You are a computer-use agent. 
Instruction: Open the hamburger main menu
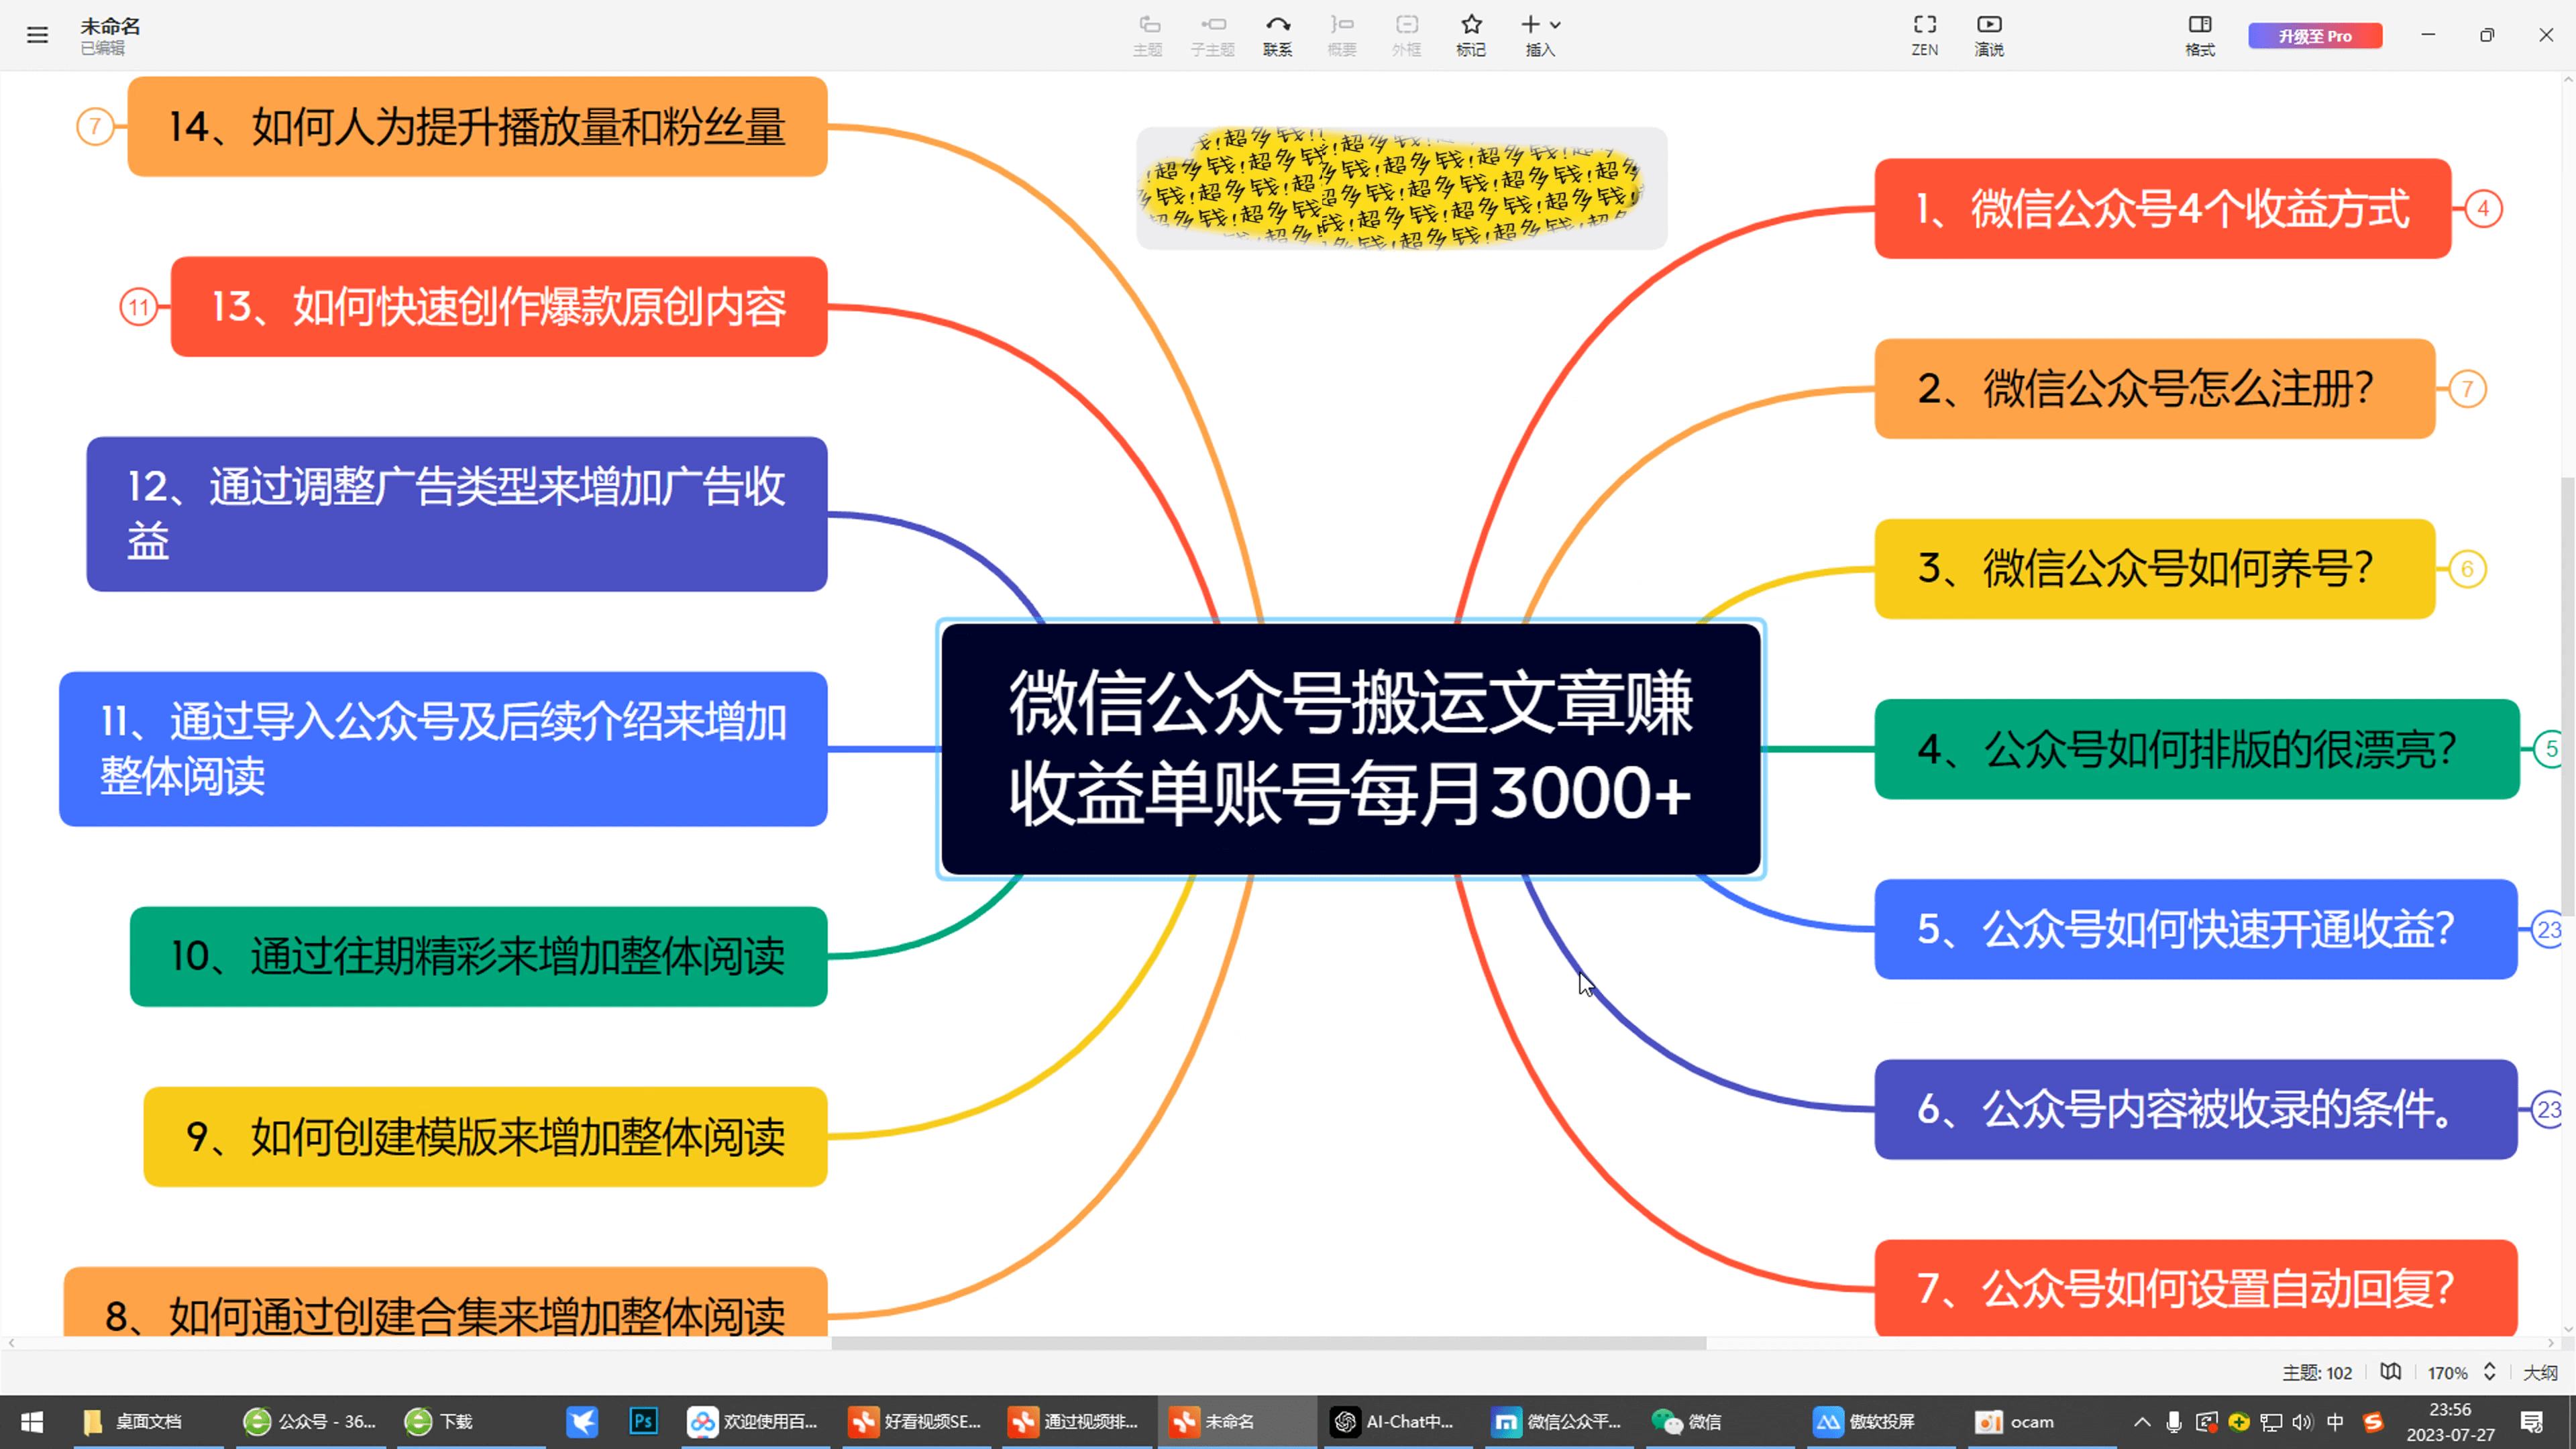pos(37,35)
